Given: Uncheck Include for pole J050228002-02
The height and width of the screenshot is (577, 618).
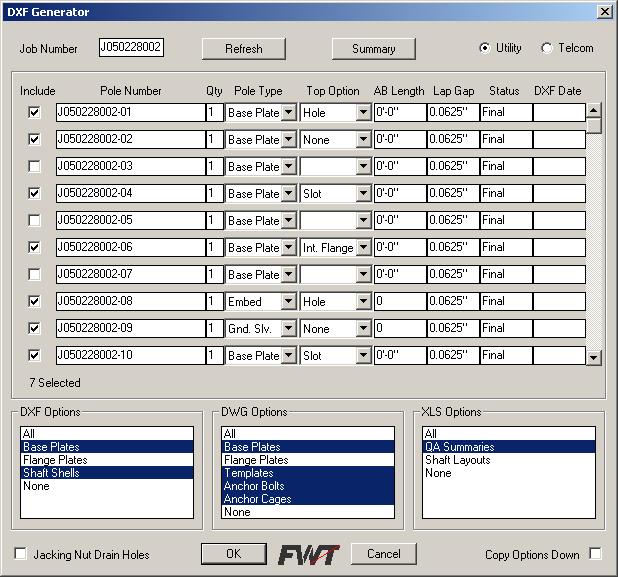Looking at the screenshot, I should coord(34,139).
